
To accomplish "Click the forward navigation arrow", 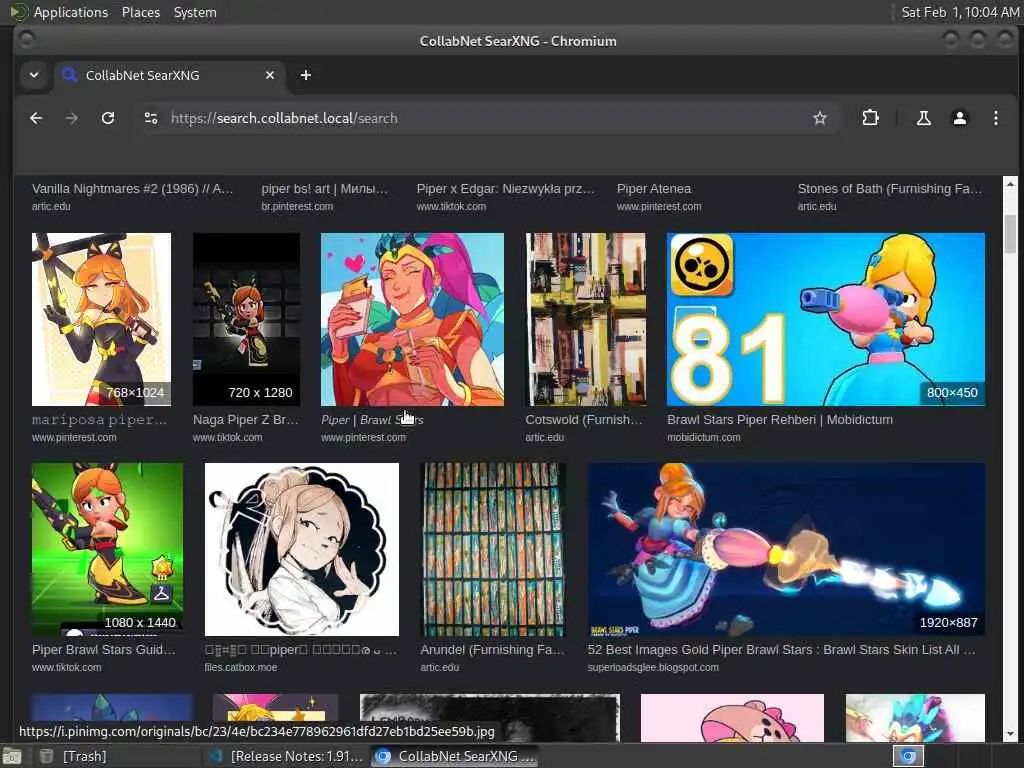I will 72,118.
